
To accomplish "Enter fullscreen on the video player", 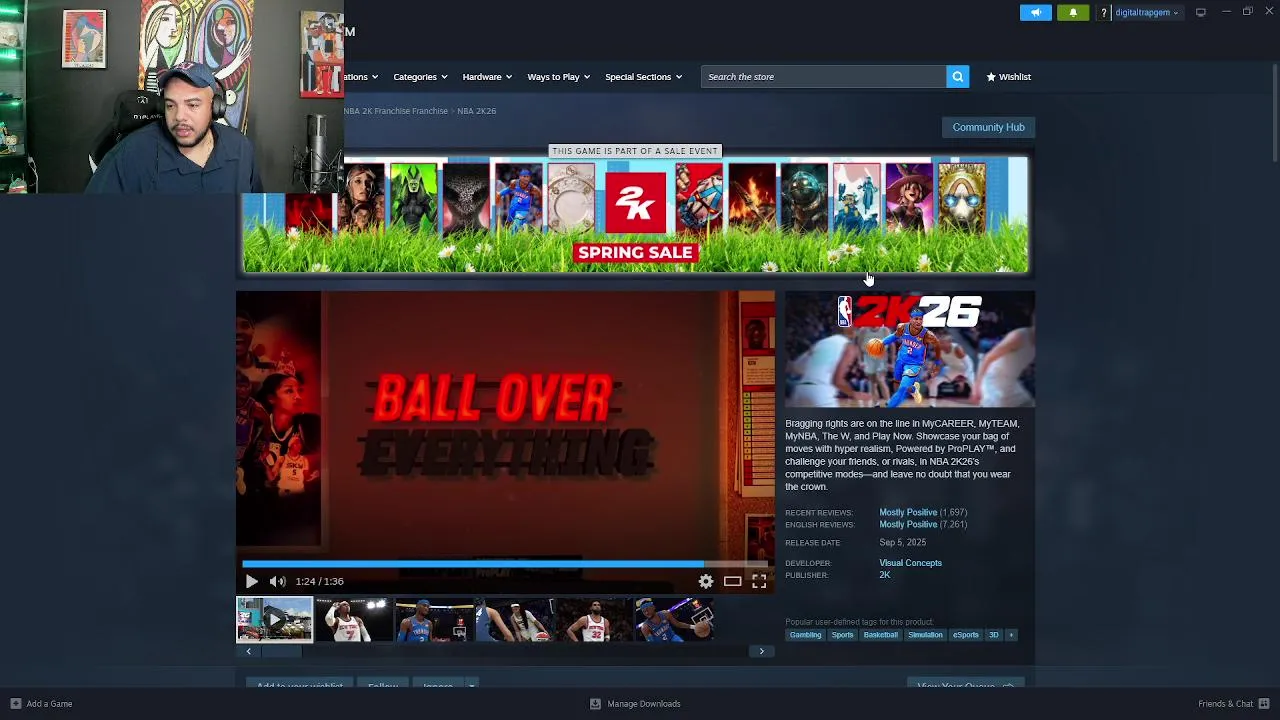I will pos(759,581).
